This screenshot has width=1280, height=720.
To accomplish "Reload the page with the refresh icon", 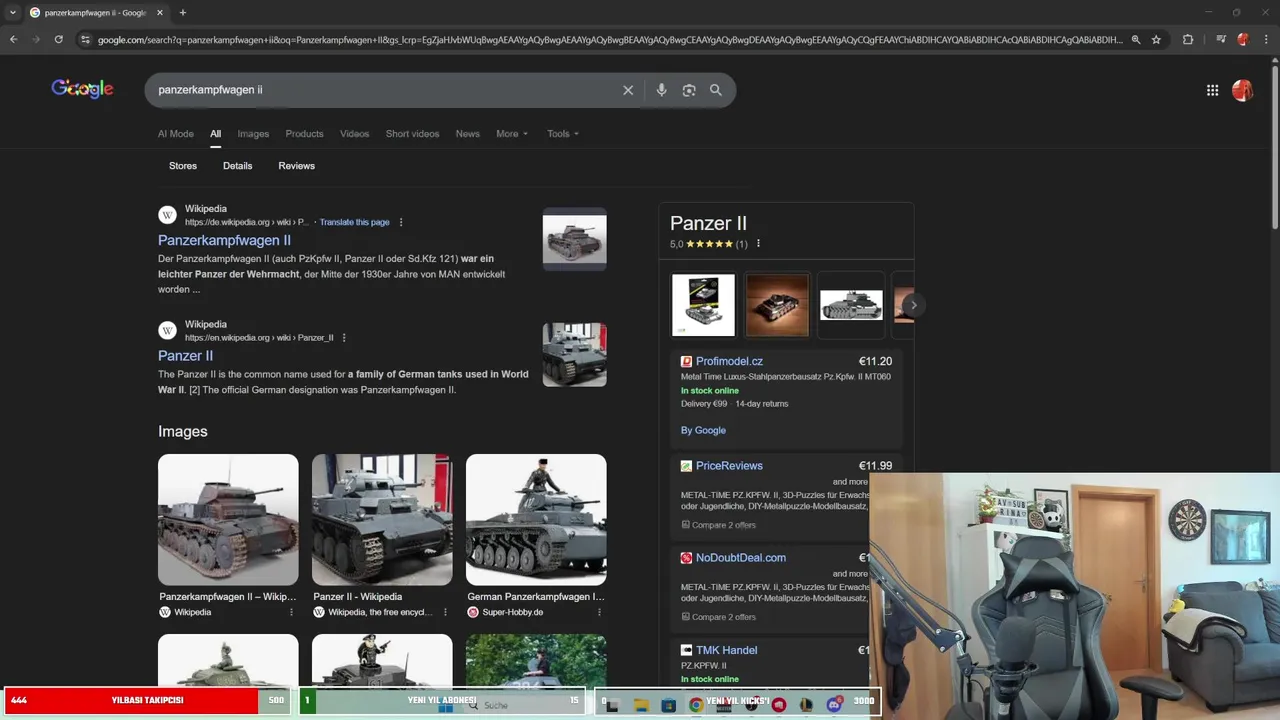I will pos(59,40).
